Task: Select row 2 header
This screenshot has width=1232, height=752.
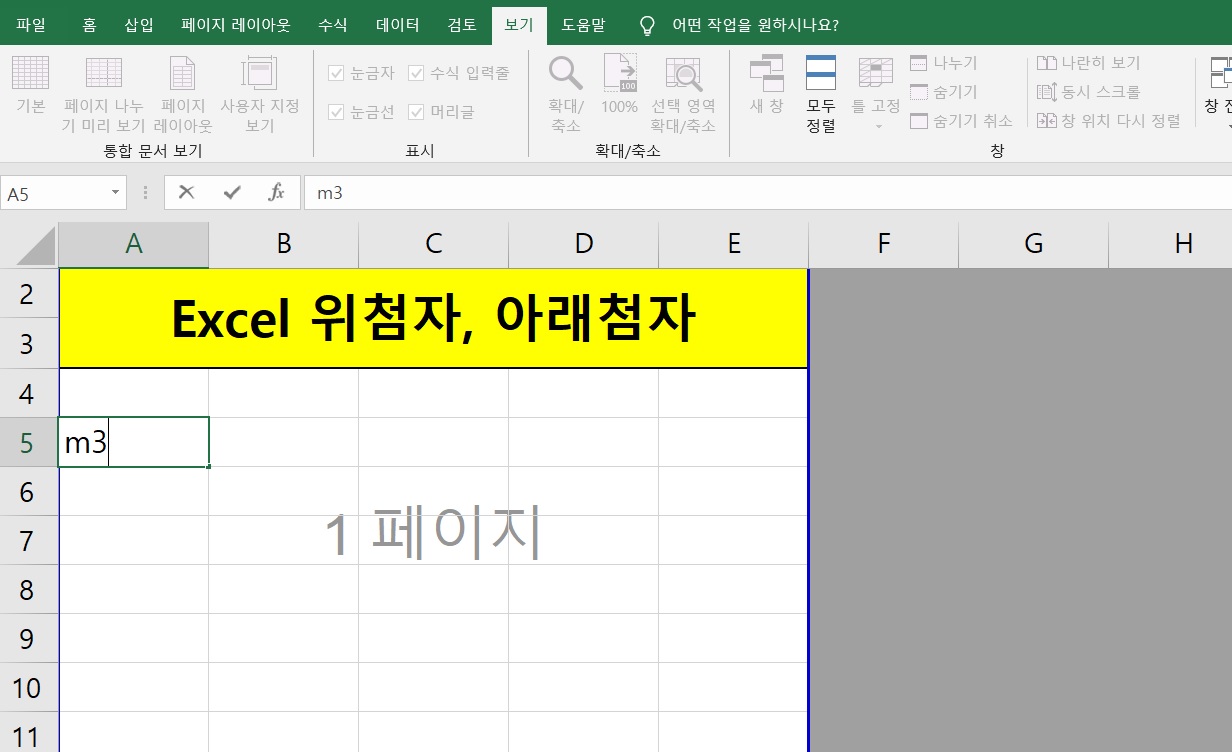Action: point(29,294)
